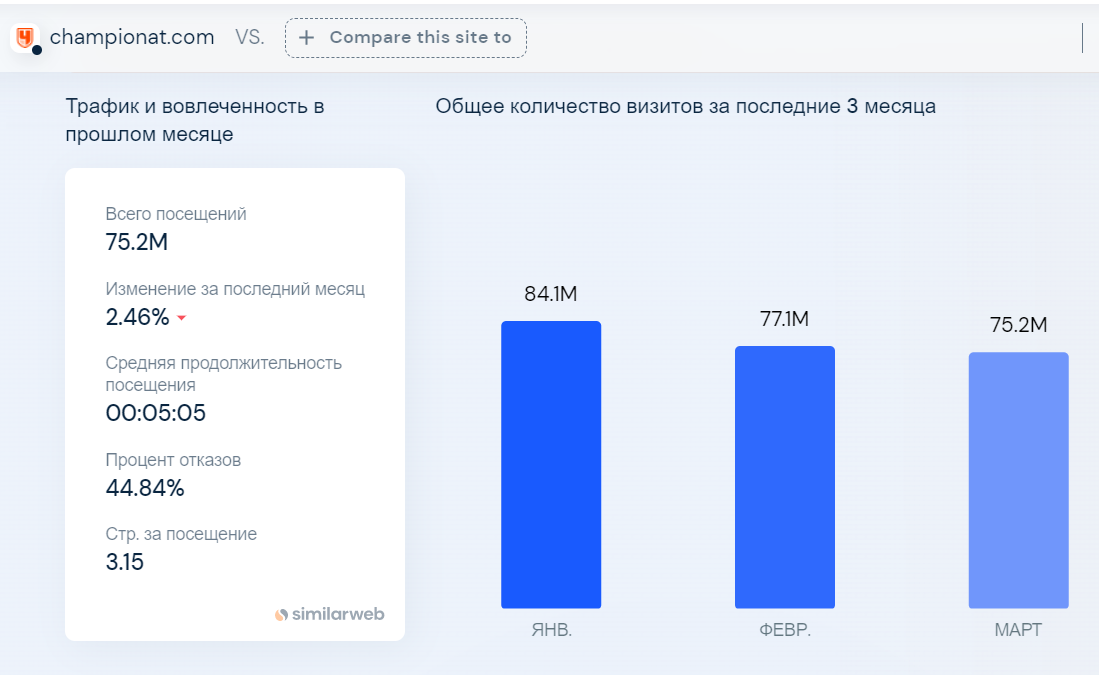Viewport: 1099px width, 675px height.
Task: Click the 2.46% change value
Action: click(x=137, y=317)
